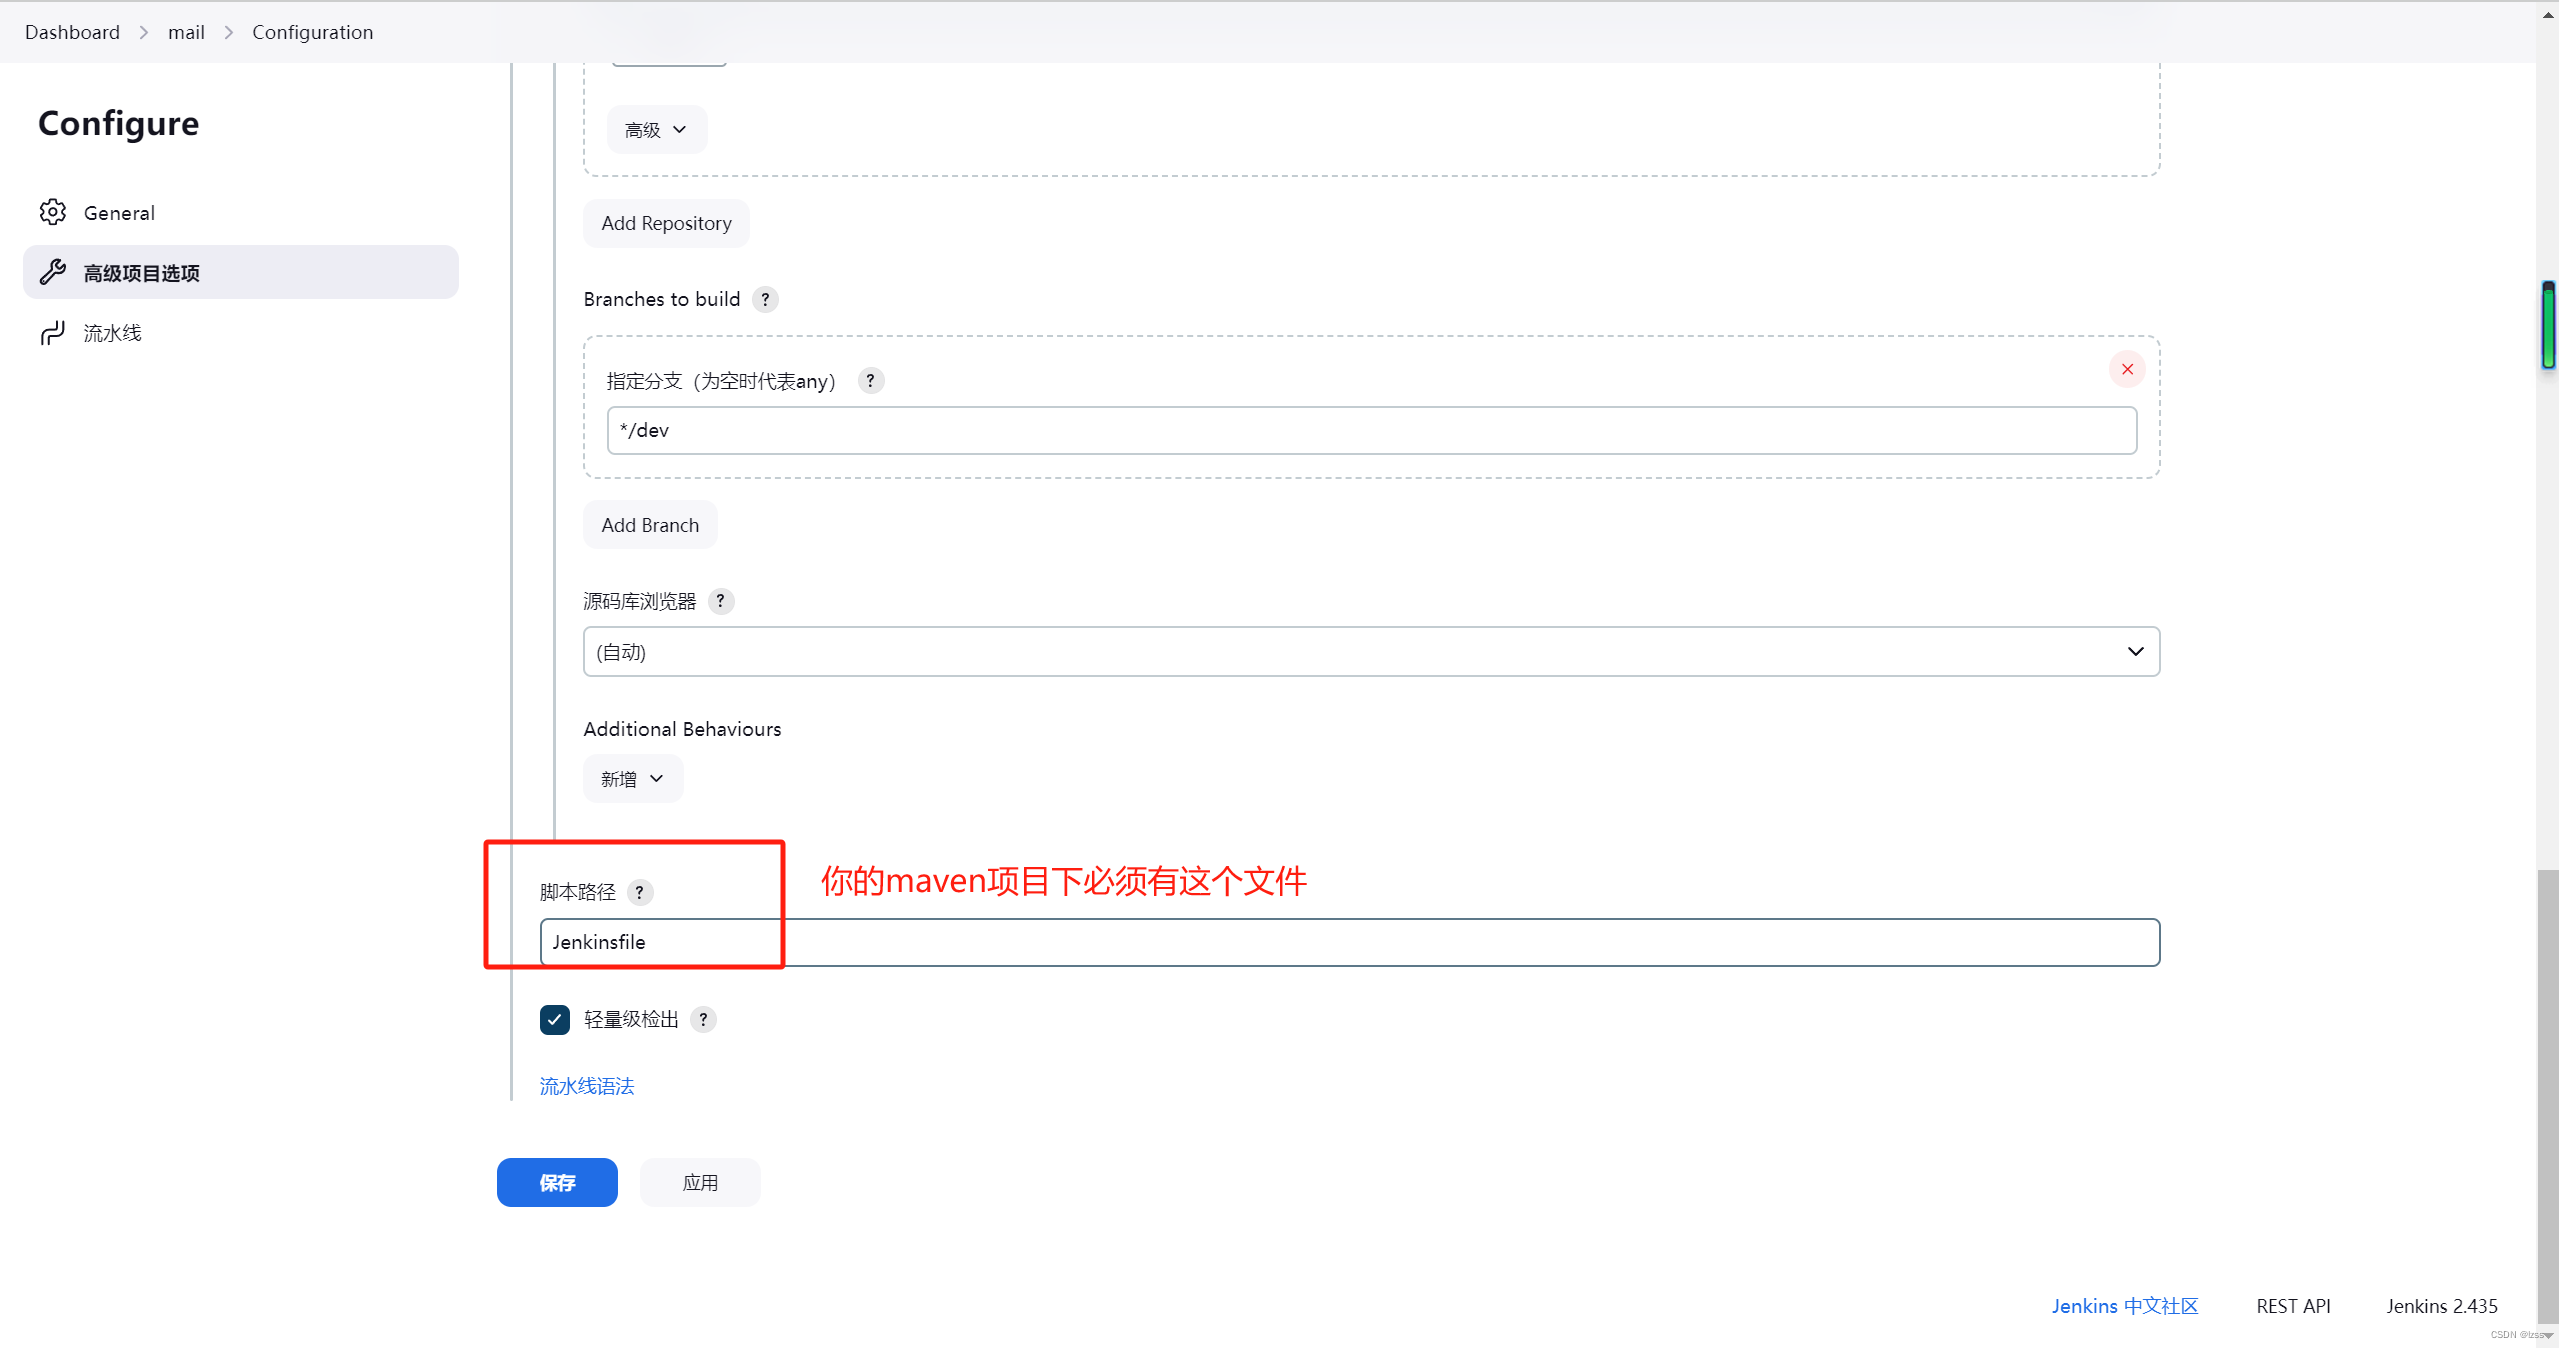
Task: Open the mail breadcrumb item
Action: coord(186,32)
